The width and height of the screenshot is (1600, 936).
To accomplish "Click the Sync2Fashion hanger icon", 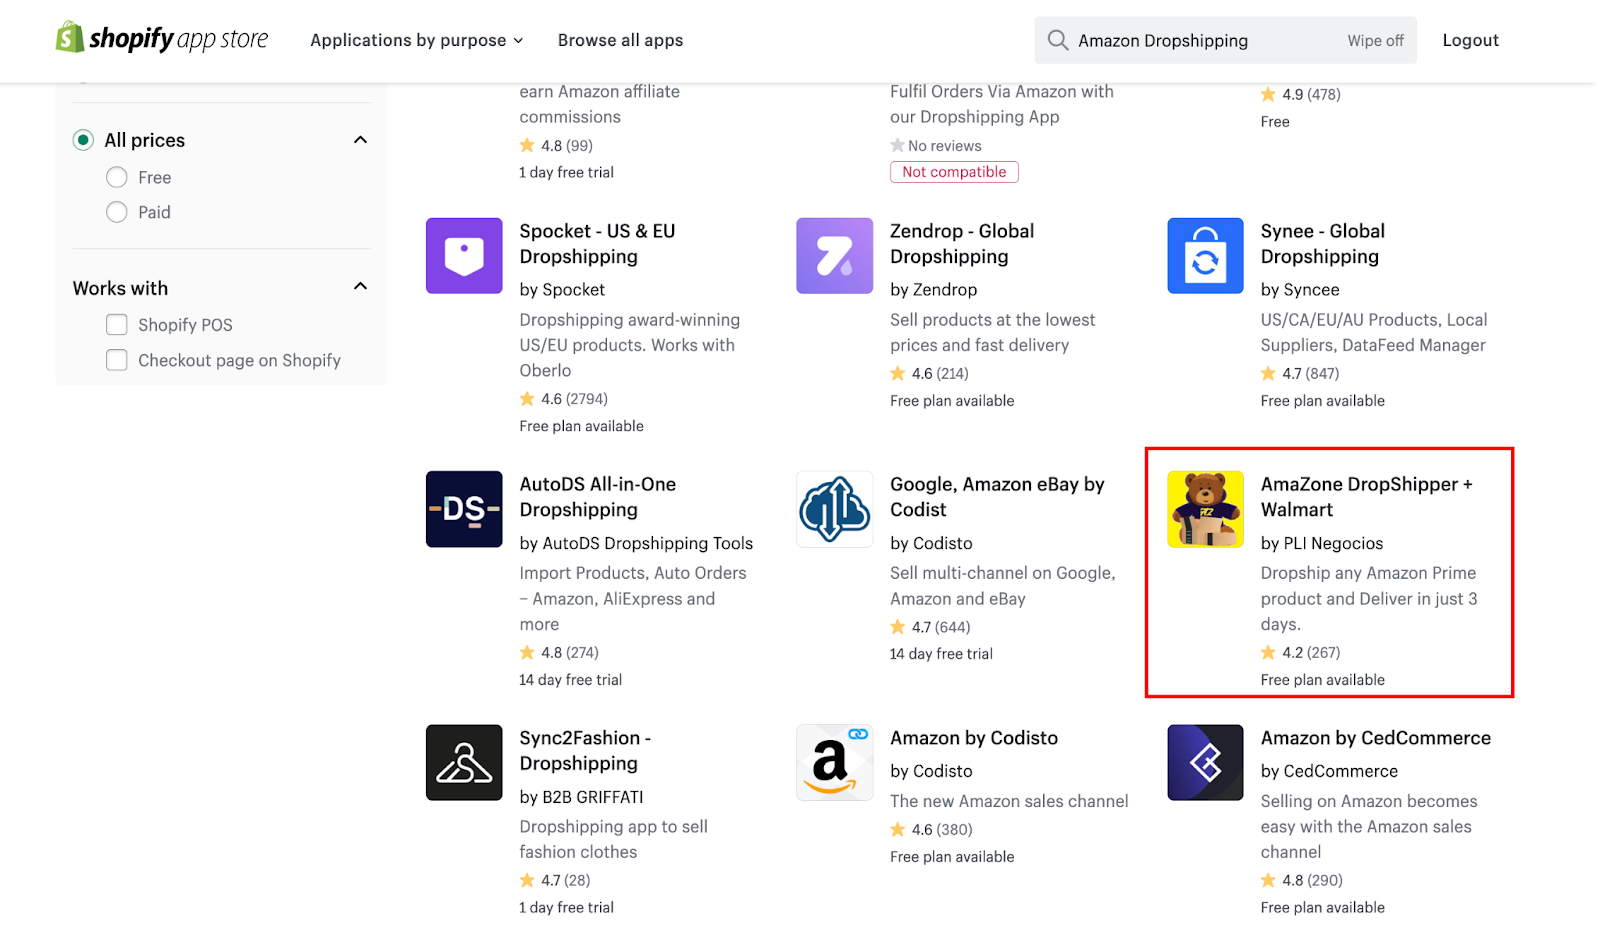I will point(464,763).
